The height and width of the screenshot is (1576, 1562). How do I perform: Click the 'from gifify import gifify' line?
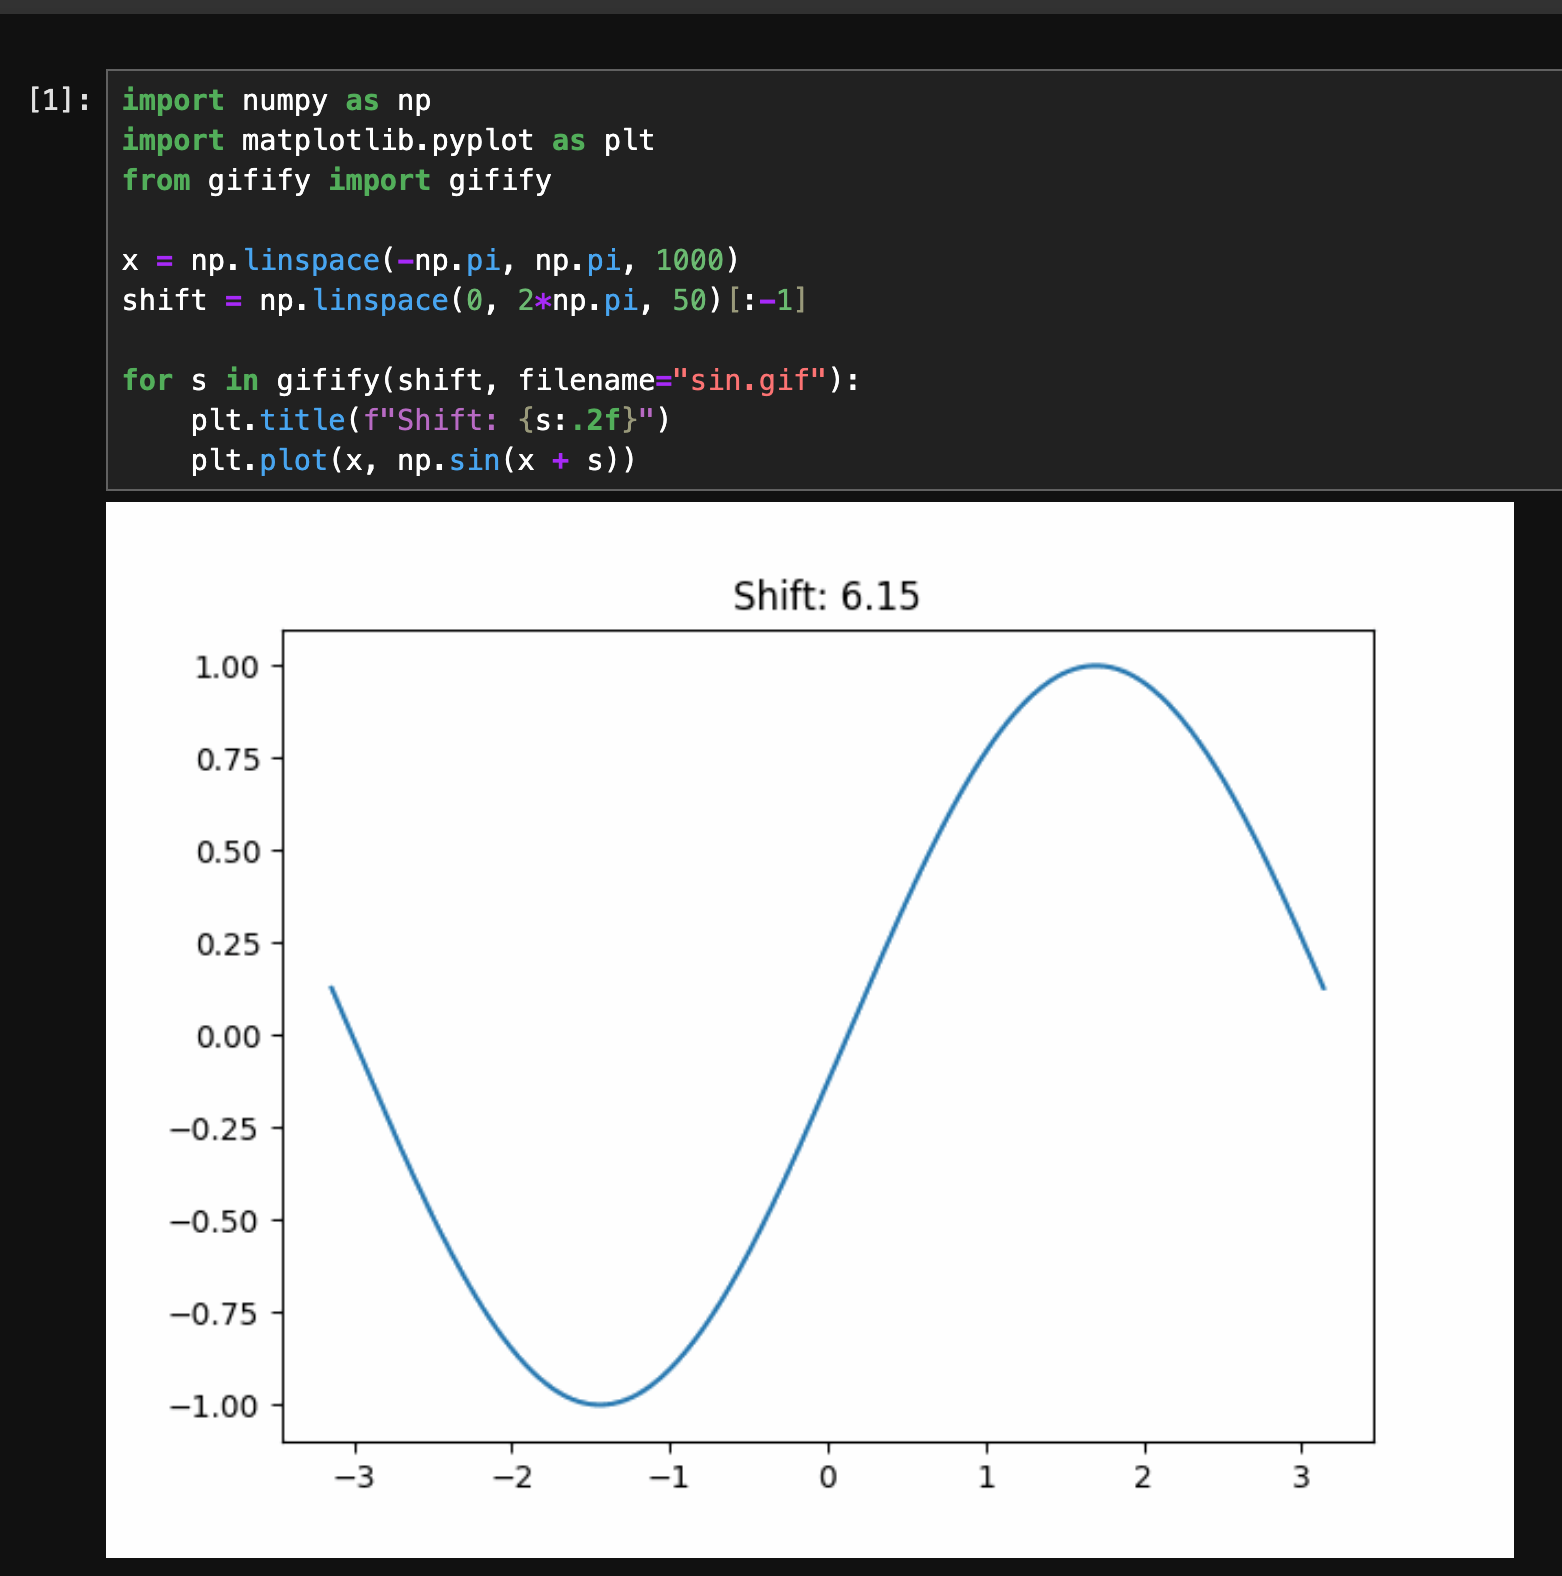pyautogui.click(x=336, y=180)
